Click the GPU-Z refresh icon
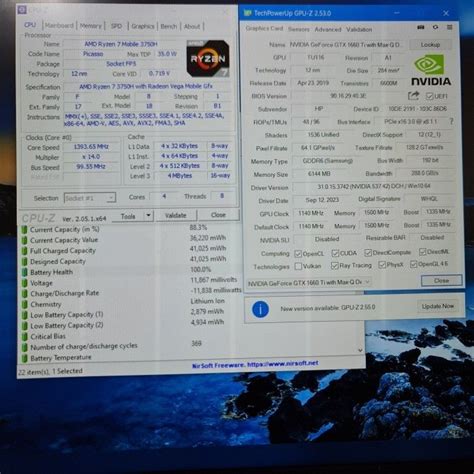The image size is (474, 474). 435,27
